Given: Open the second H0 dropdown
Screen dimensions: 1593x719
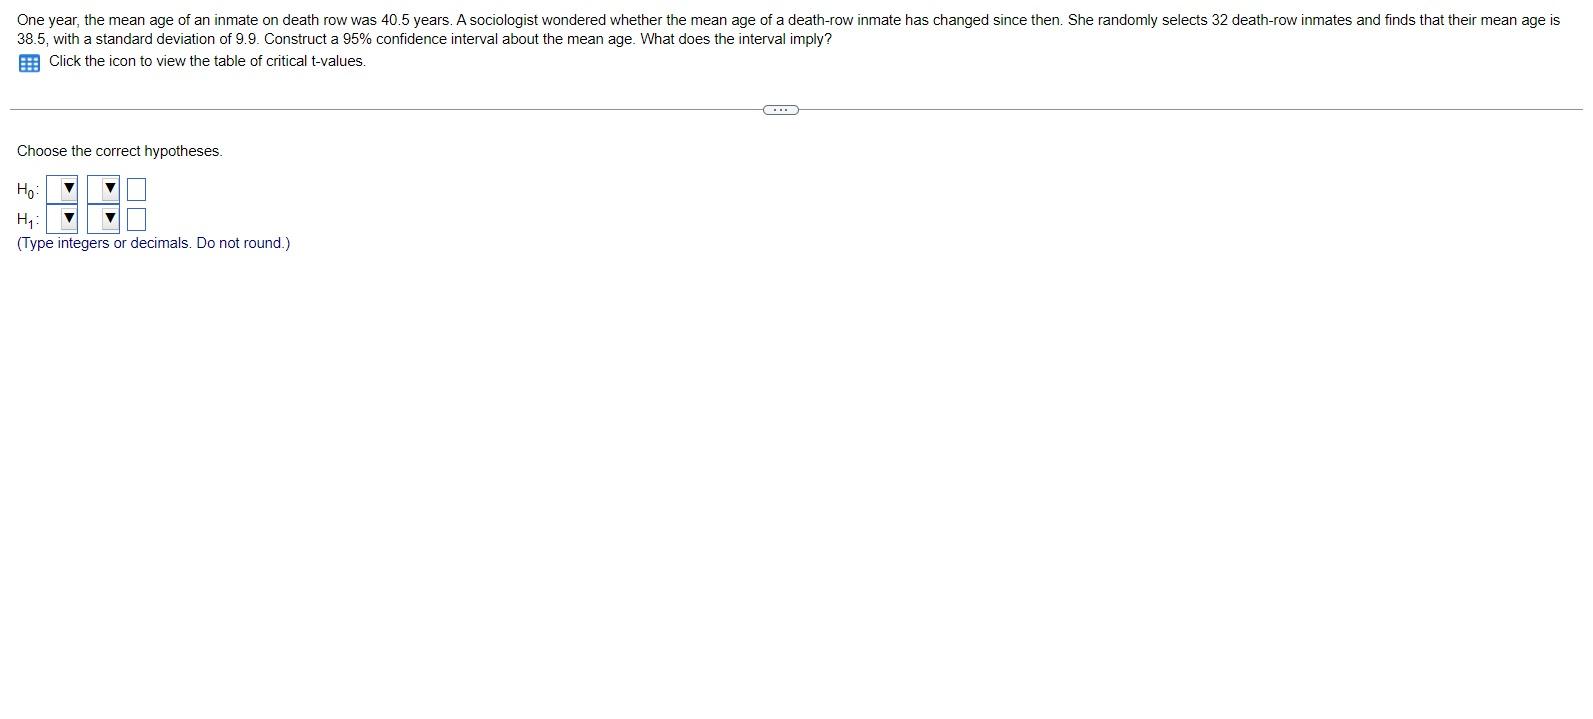Looking at the screenshot, I should point(103,188).
